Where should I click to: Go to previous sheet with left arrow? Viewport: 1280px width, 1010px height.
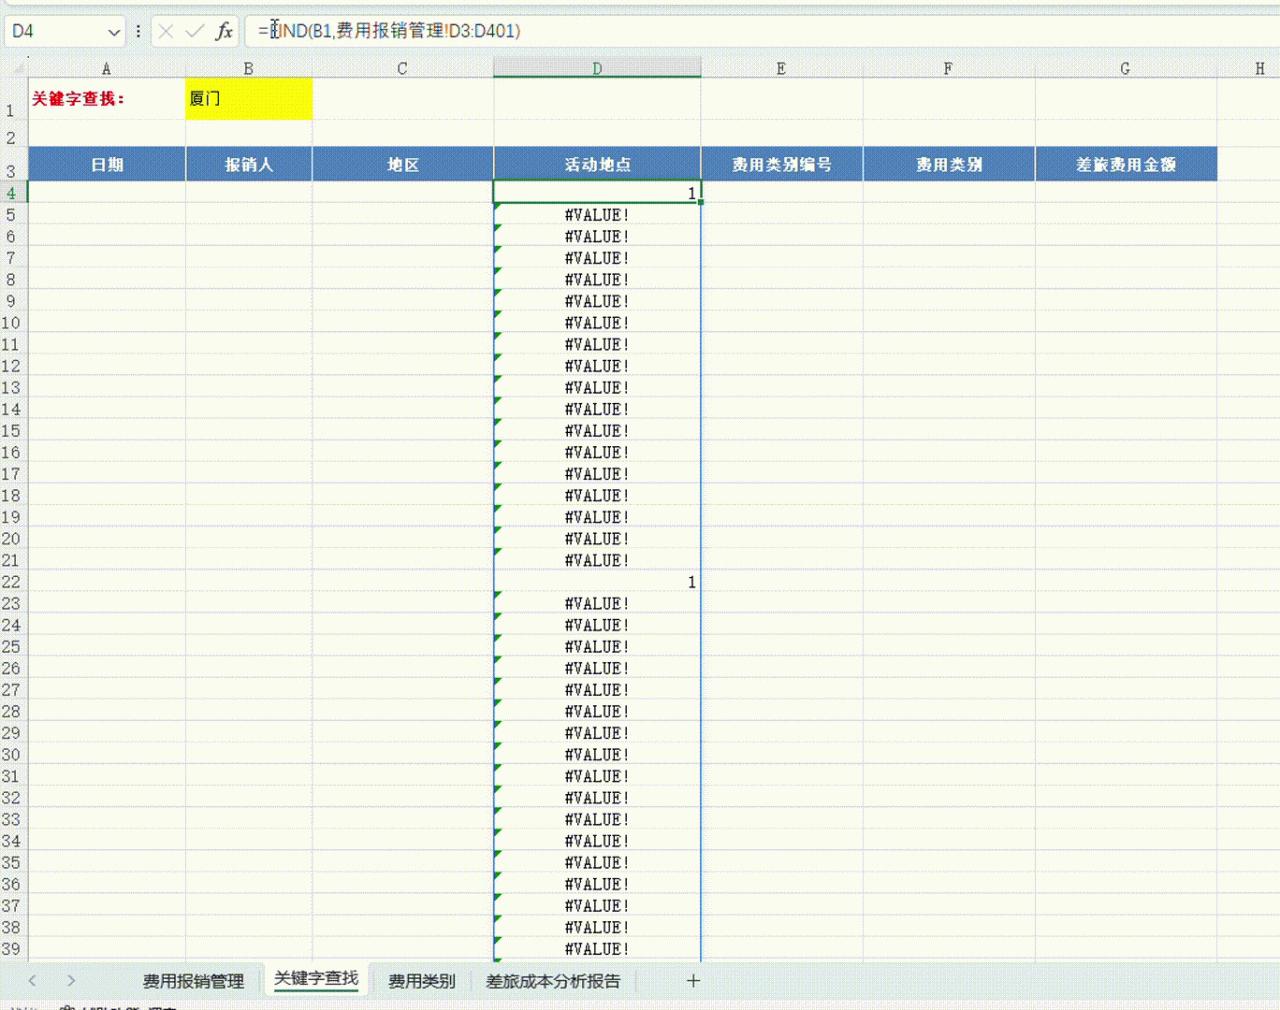(32, 981)
